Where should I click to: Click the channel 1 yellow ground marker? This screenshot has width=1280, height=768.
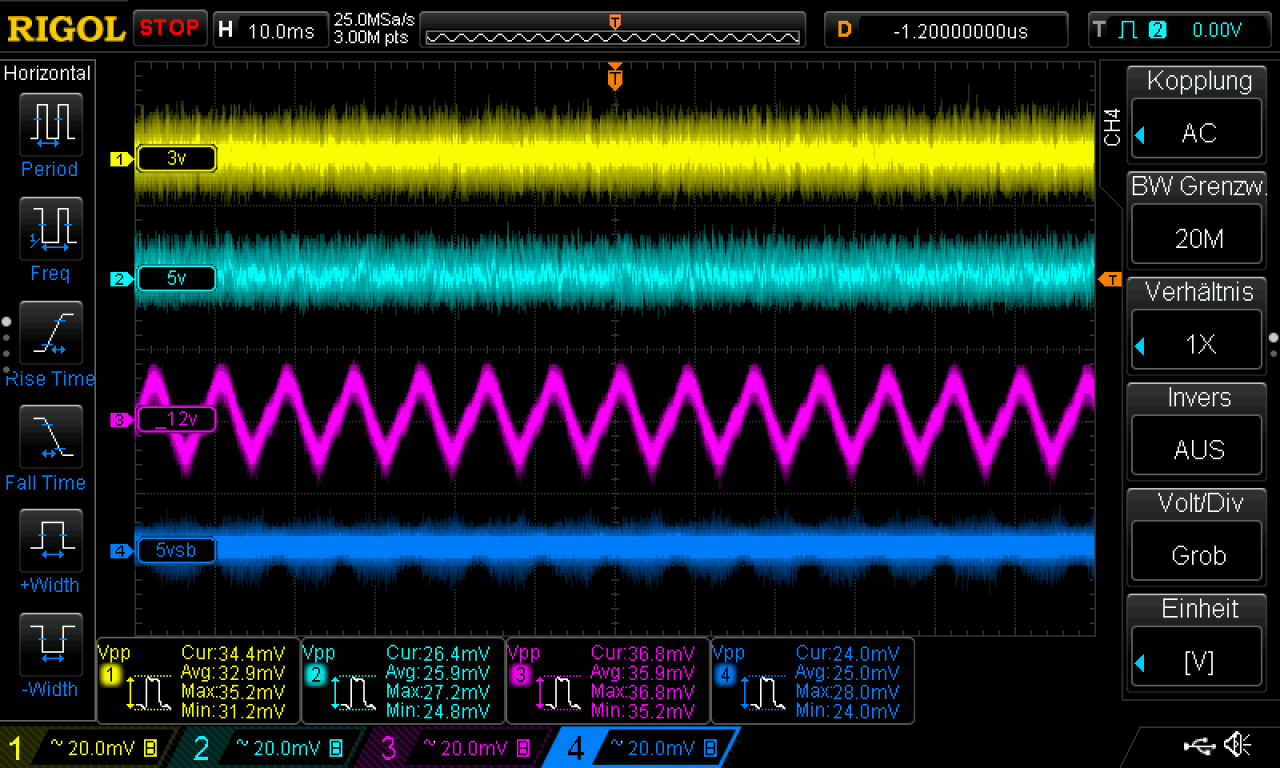click(121, 159)
